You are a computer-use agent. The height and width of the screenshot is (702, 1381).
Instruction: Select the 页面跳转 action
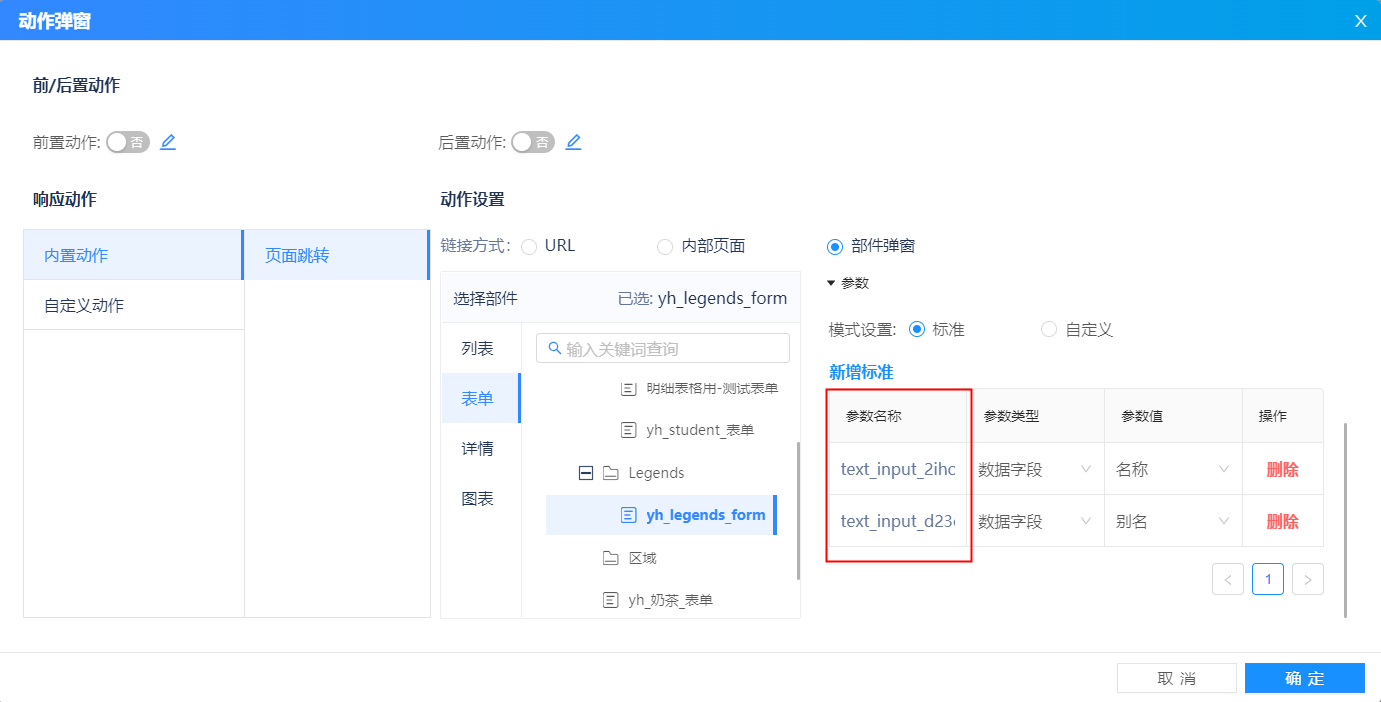tap(337, 255)
